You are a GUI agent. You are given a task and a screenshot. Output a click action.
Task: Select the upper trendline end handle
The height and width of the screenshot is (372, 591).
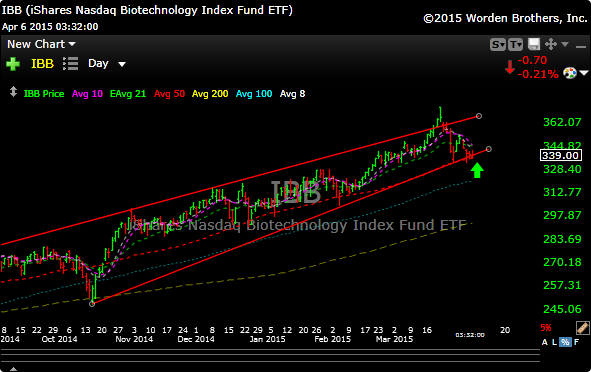[x=479, y=116]
